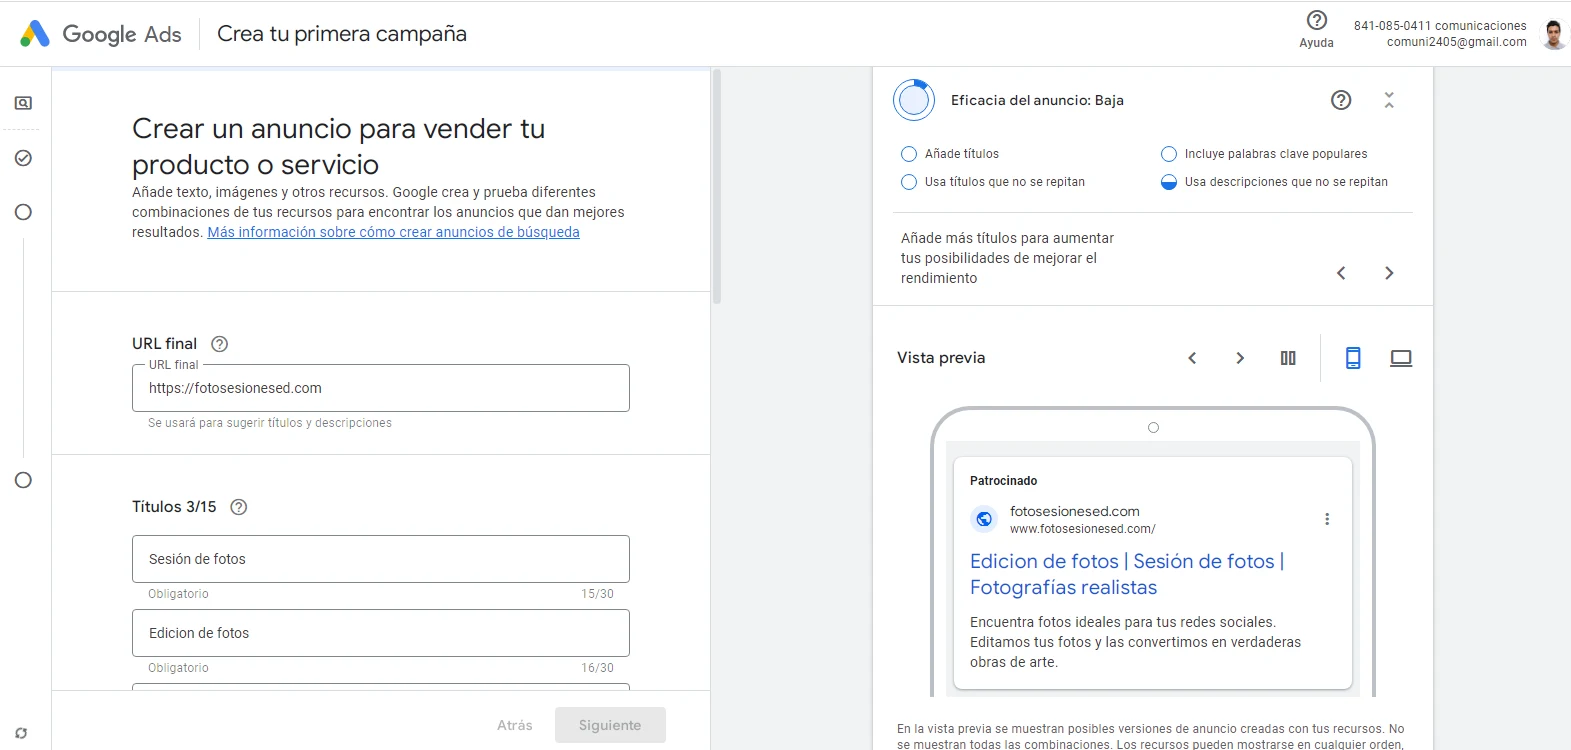Open help icon beside URL final label
Viewport: 1571px width, 750px height.
pyautogui.click(x=220, y=344)
